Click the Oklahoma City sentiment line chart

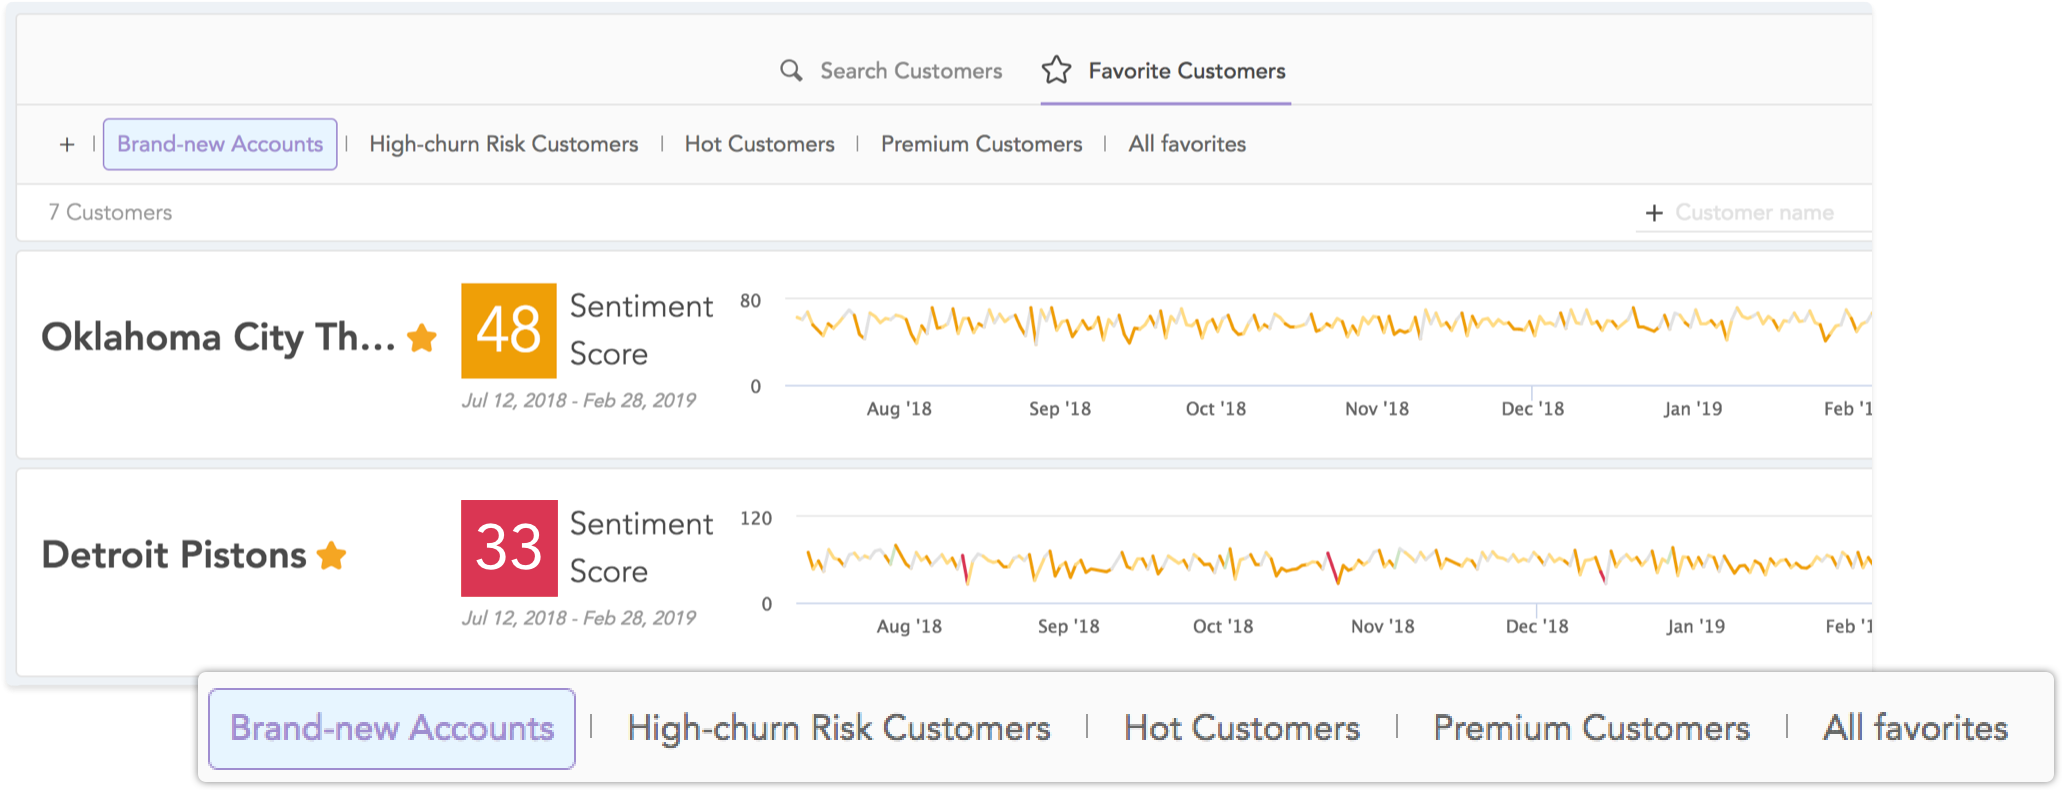pyautogui.click(x=1328, y=341)
